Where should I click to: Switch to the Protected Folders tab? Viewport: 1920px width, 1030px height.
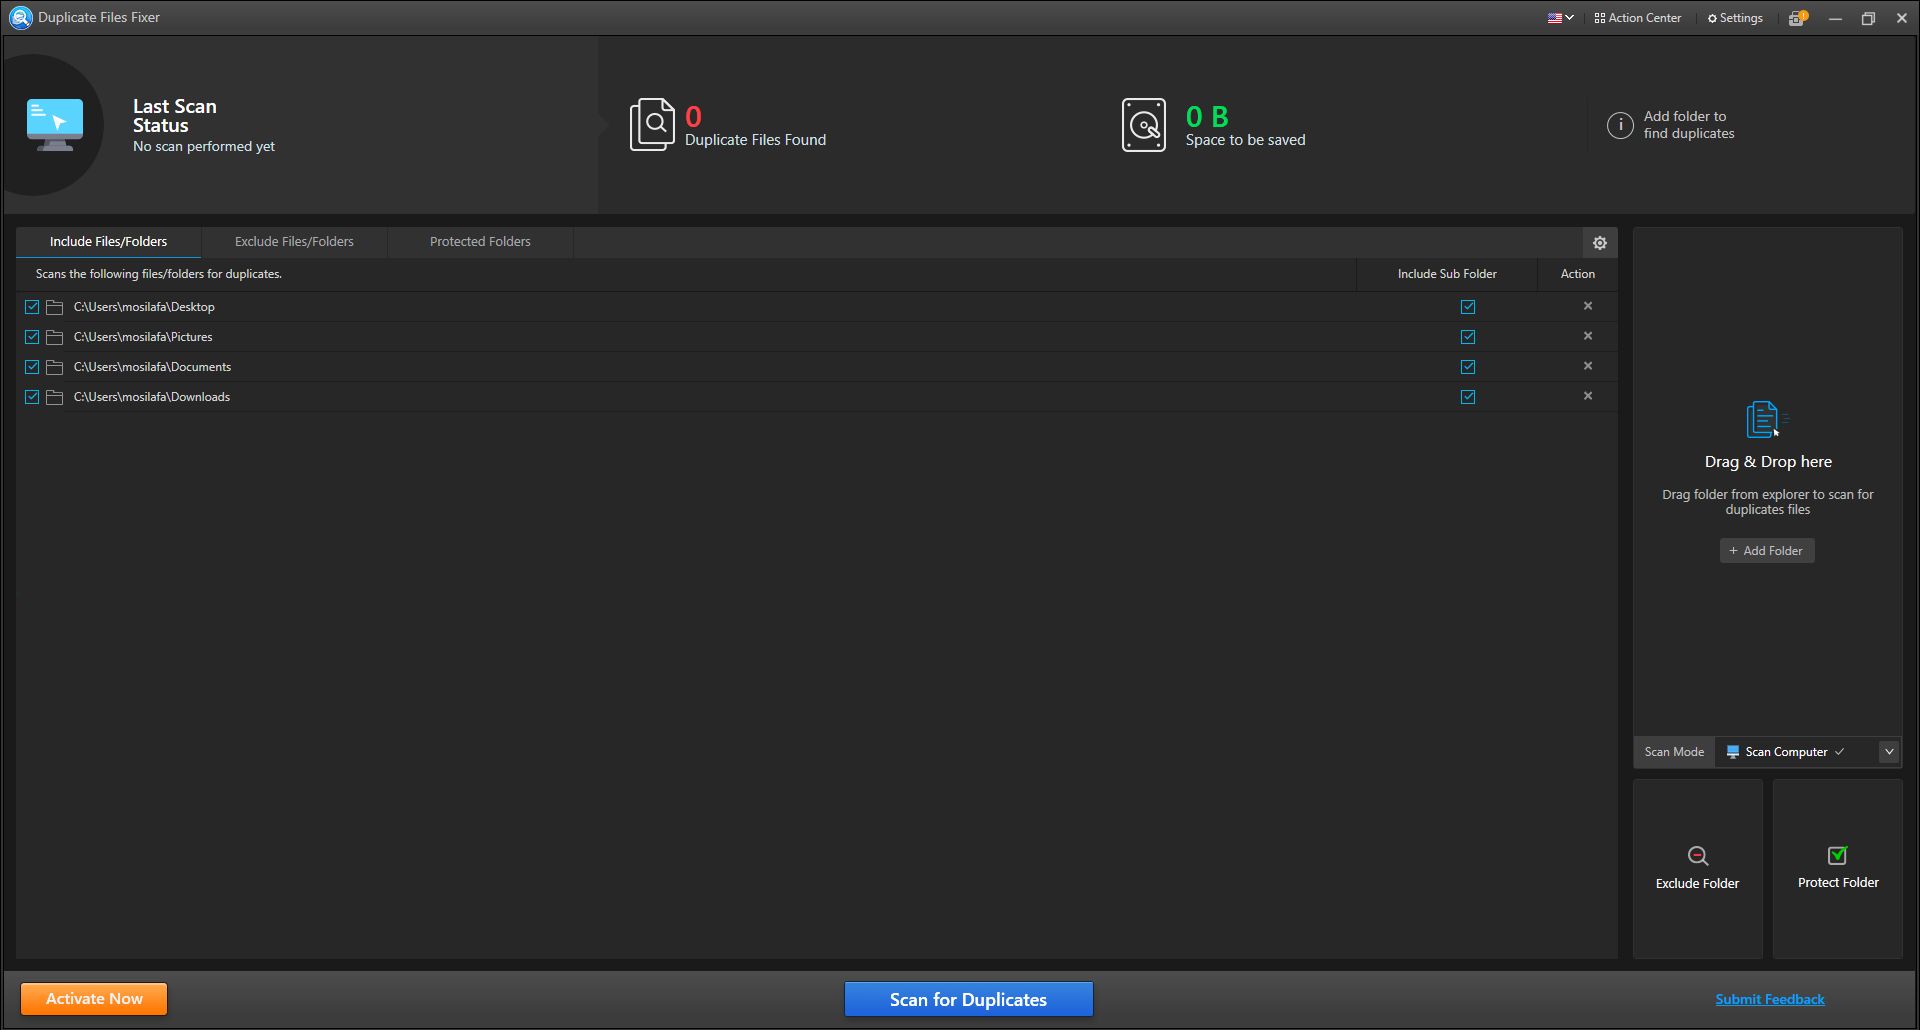point(480,242)
